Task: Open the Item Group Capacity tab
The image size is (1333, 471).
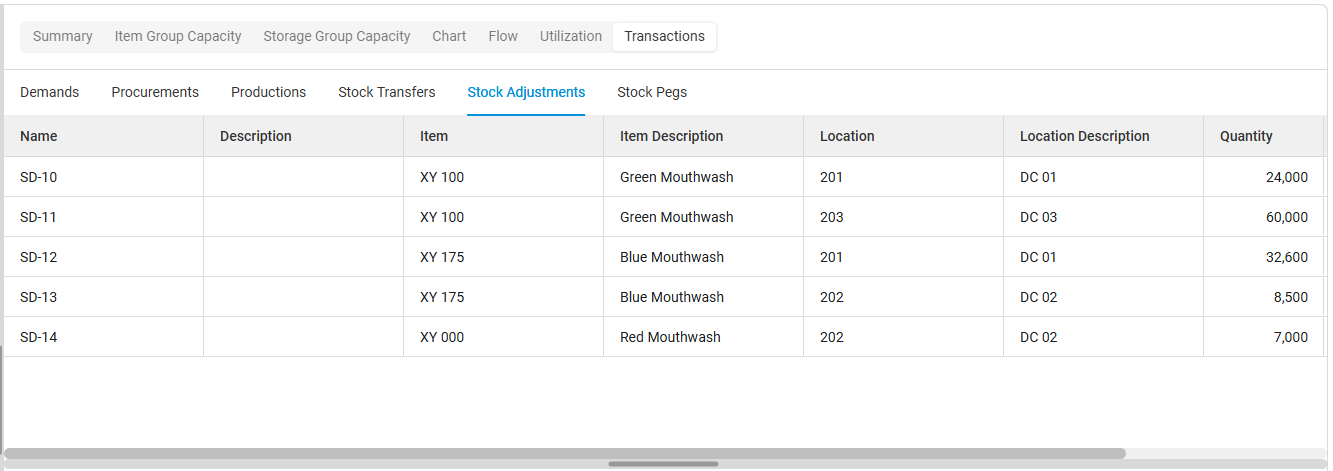Action: [x=178, y=36]
